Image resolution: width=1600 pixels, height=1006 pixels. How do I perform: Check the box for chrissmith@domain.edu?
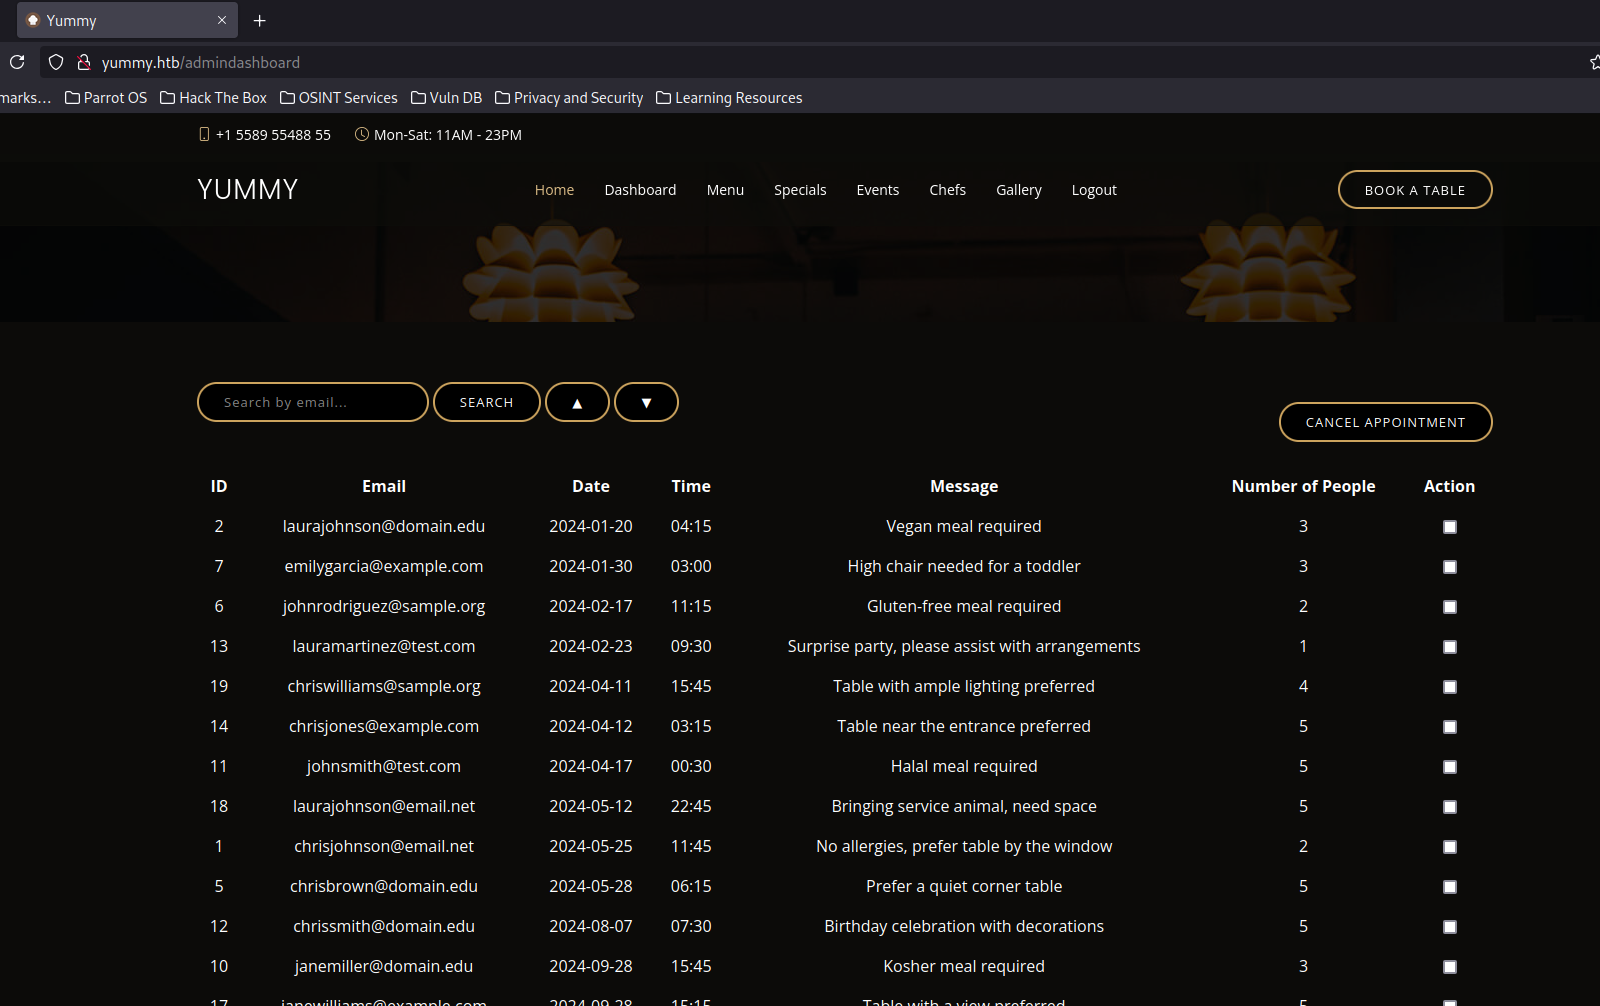(x=1450, y=927)
